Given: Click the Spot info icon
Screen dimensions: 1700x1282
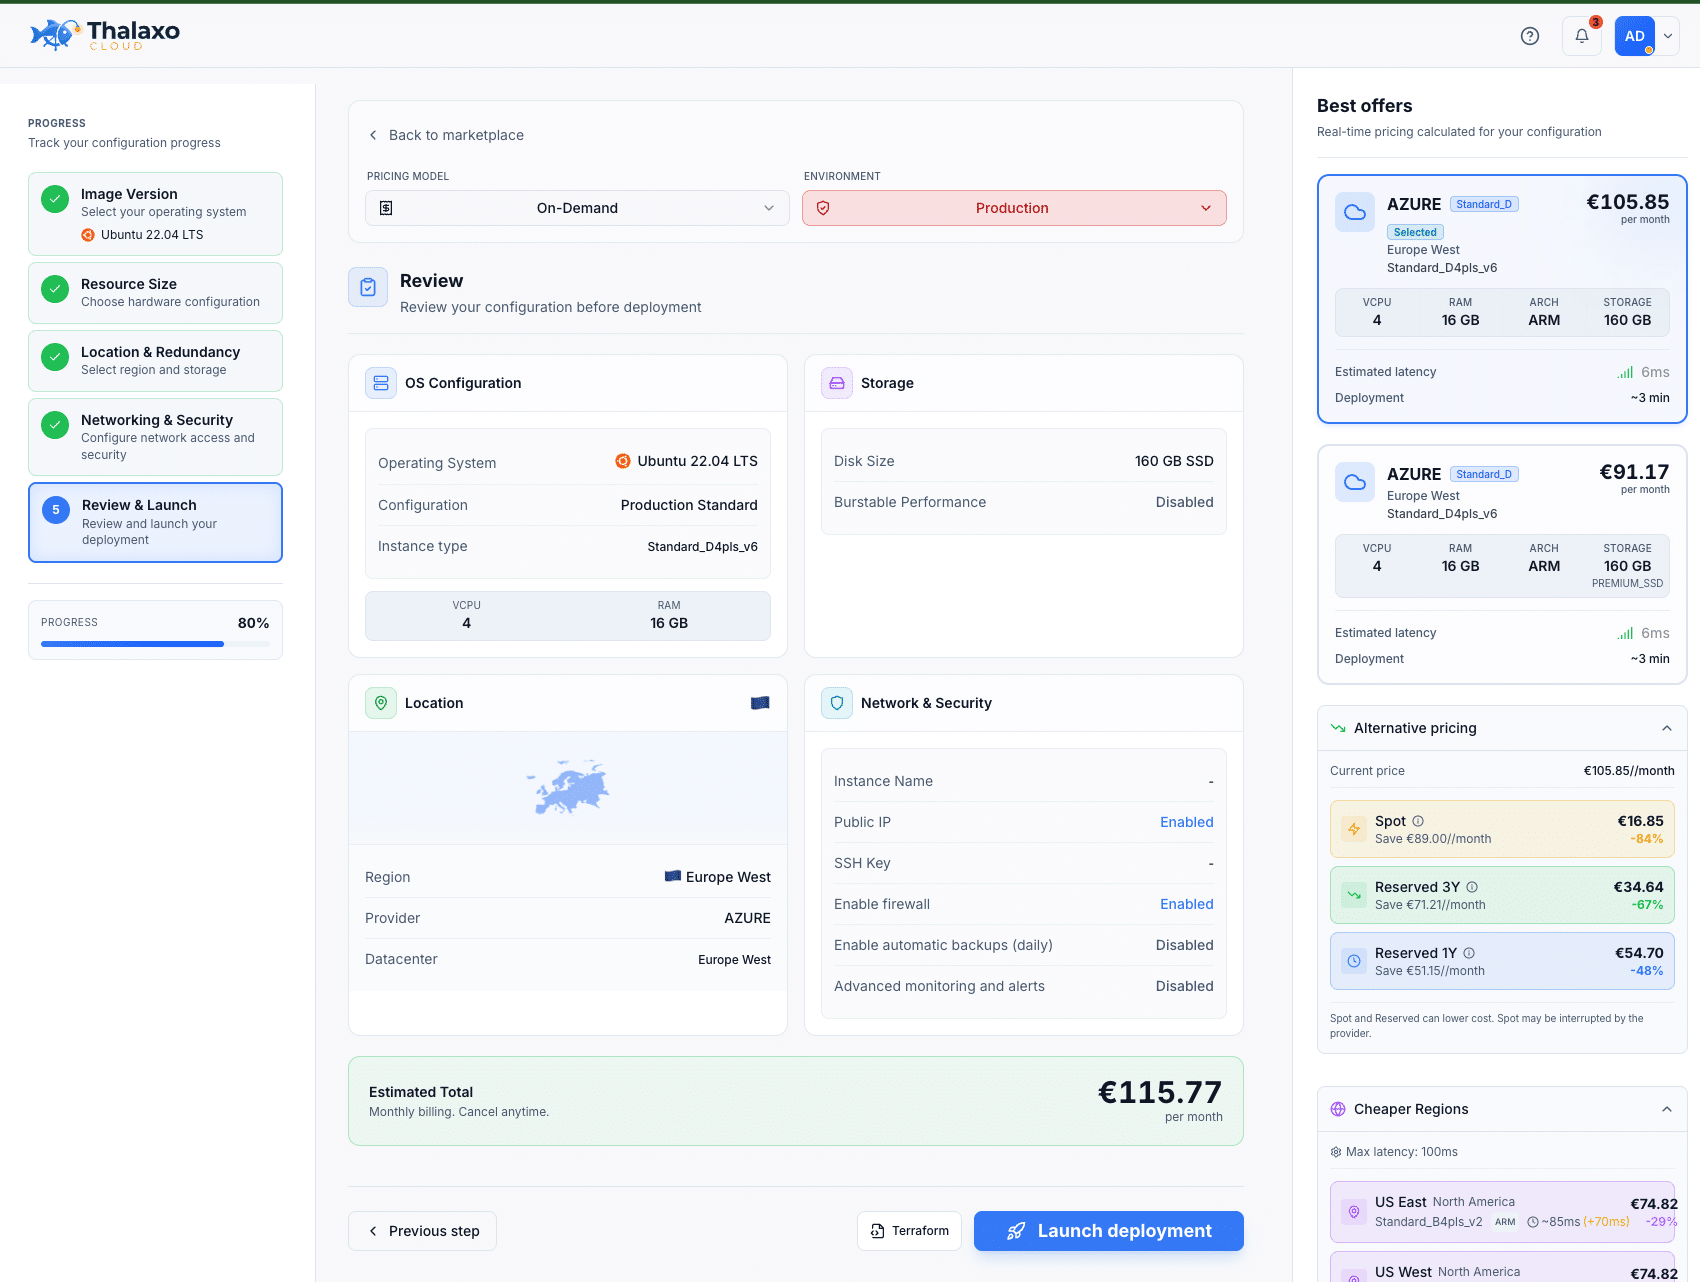Looking at the screenshot, I should point(1418,821).
